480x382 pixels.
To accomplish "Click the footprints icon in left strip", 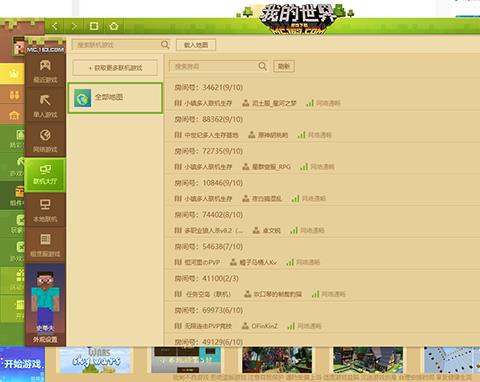I will click(x=14, y=95).
